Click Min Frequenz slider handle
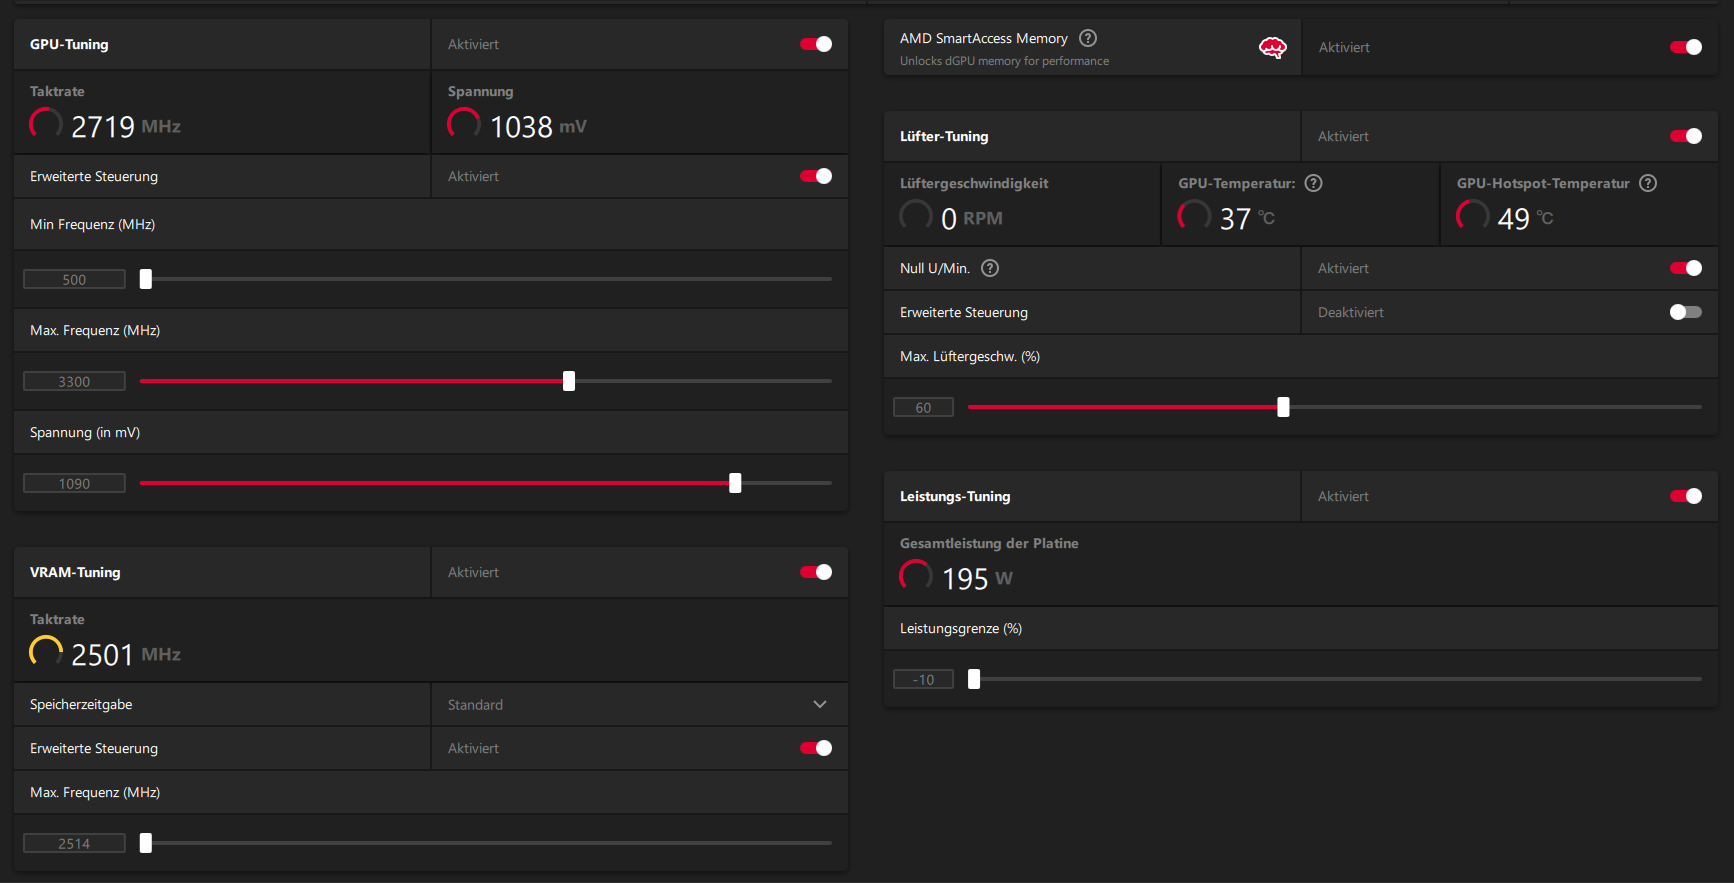This screenshot has width=1734, height=883. tap(146, 279)
